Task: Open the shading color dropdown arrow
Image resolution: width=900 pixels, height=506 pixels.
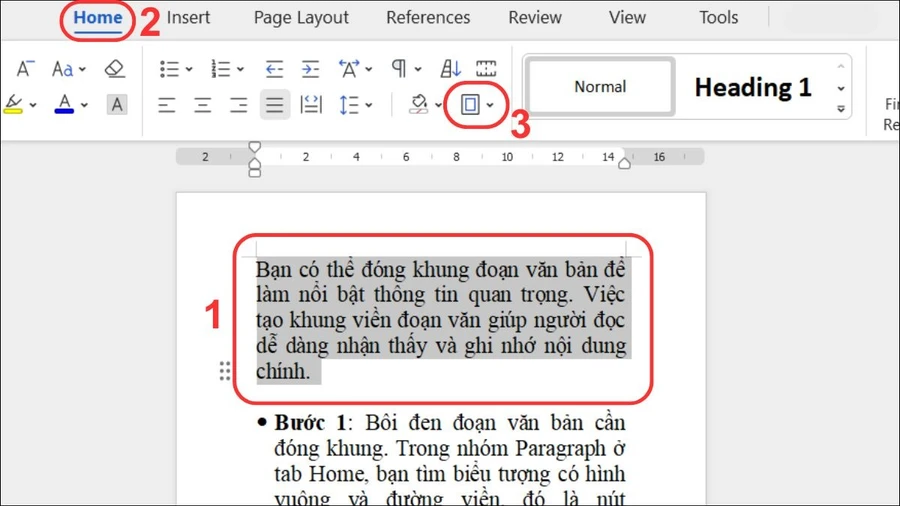Action: (x=439, y=105)
